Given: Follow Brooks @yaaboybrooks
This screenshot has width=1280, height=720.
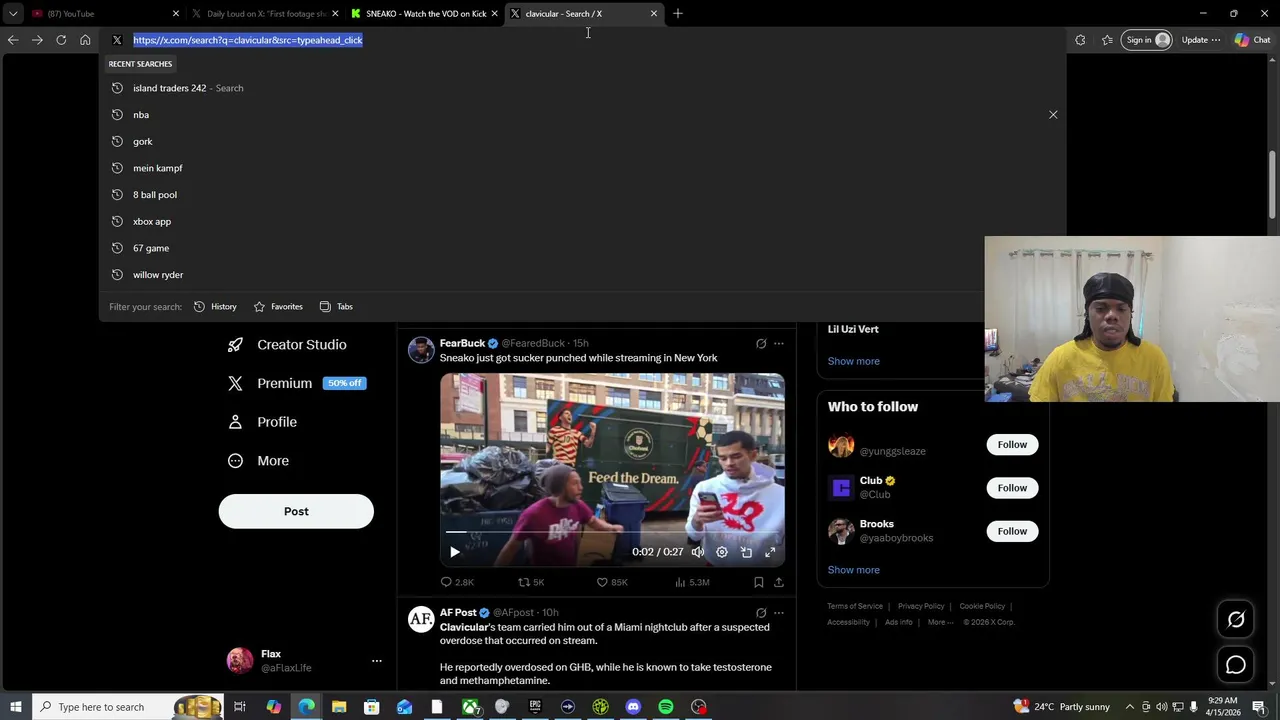Looking at the screenshot, I should (x=1012, y=531).
